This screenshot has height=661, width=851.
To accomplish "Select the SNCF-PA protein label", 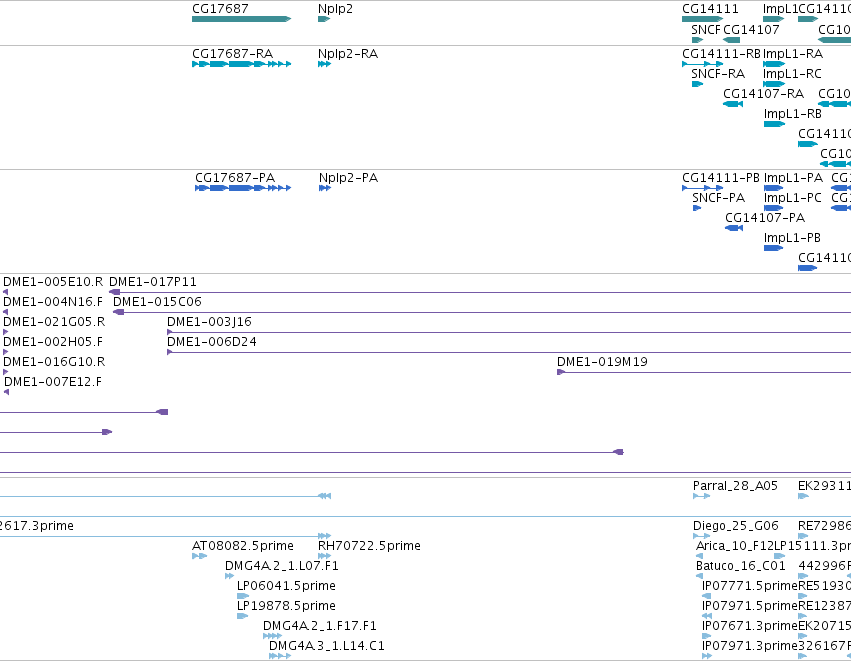I will [719, 198].
